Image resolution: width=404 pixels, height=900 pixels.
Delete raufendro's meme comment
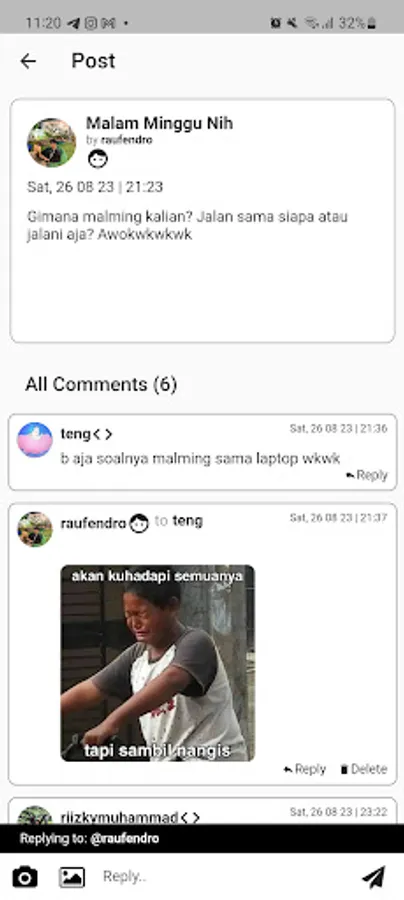pos(363,769)
